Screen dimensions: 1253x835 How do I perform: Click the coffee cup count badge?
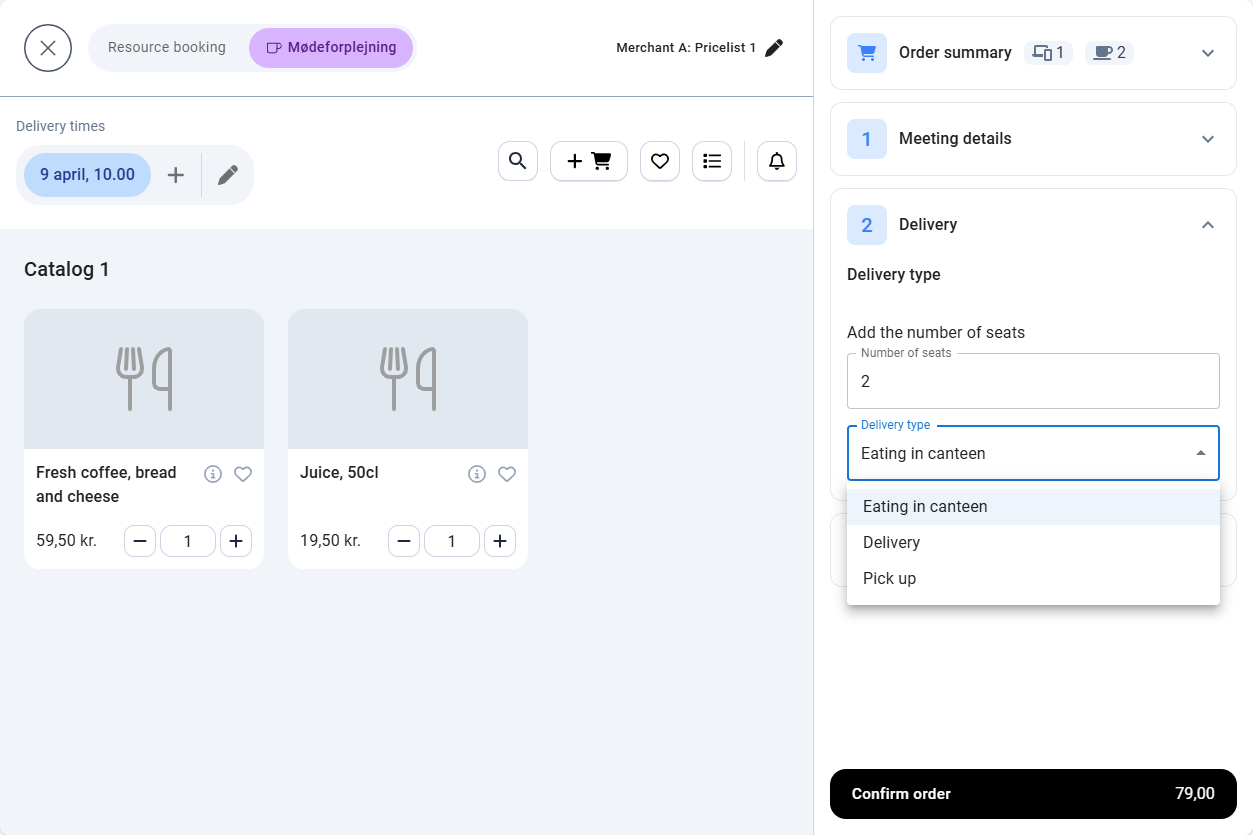pyautogui.click(x=1109, y=53)
